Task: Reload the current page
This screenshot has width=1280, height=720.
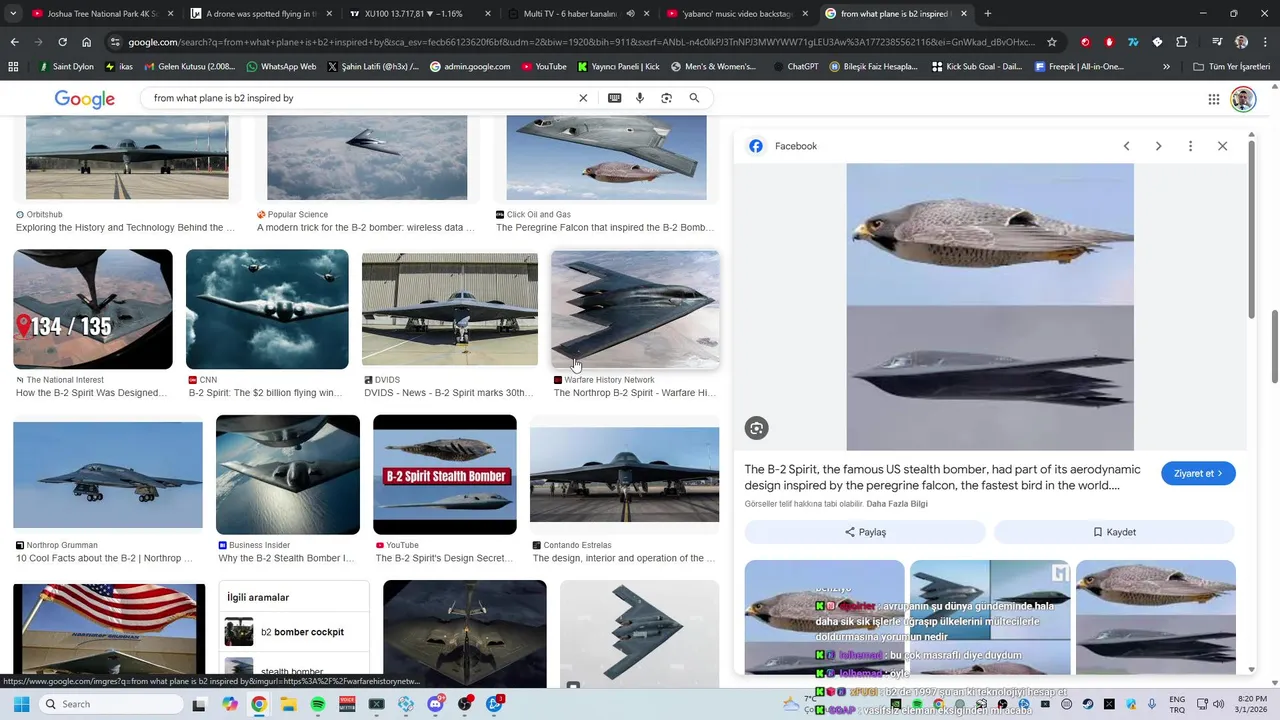Action: click(62, 42)
